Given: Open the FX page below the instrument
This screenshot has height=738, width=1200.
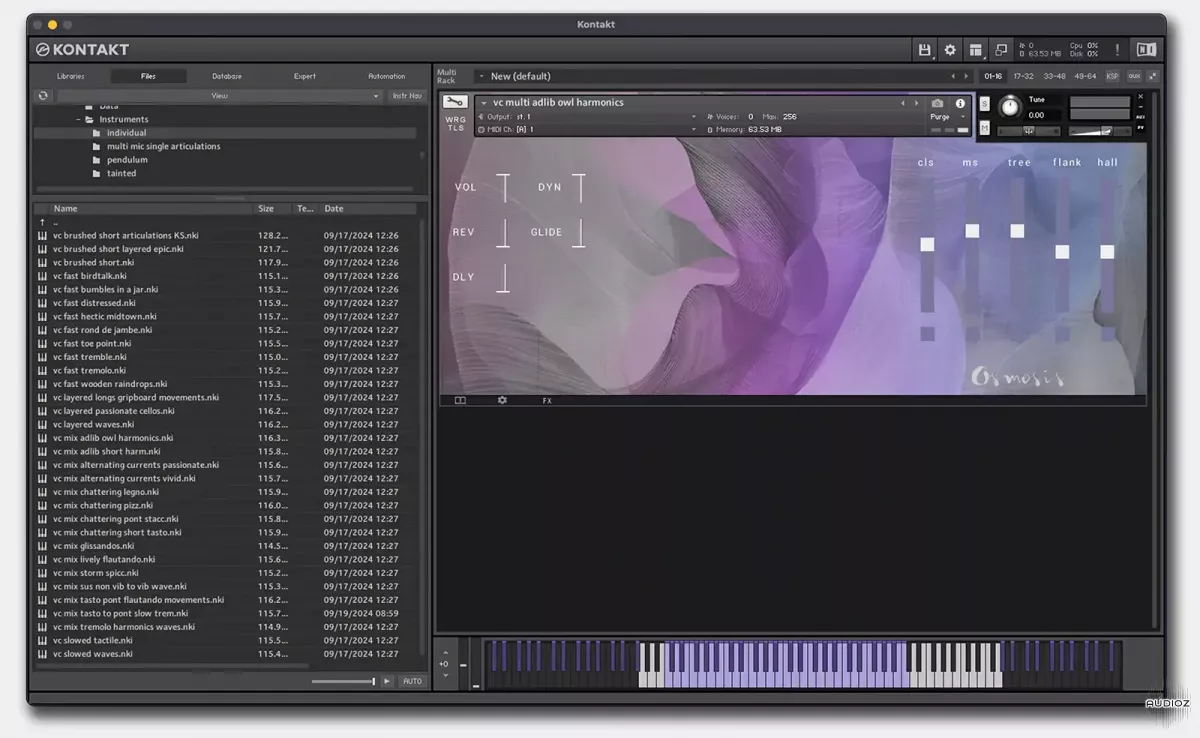Looking at the screenshot, I should click(547, 400).
